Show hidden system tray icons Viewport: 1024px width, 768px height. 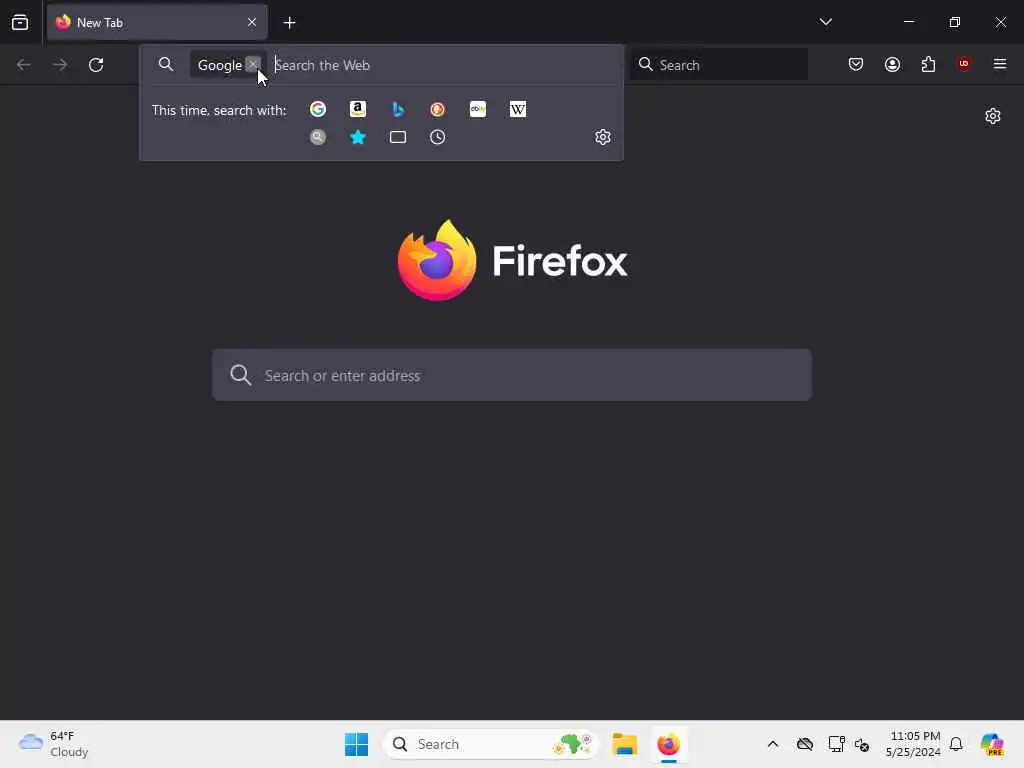pos(773,744)
